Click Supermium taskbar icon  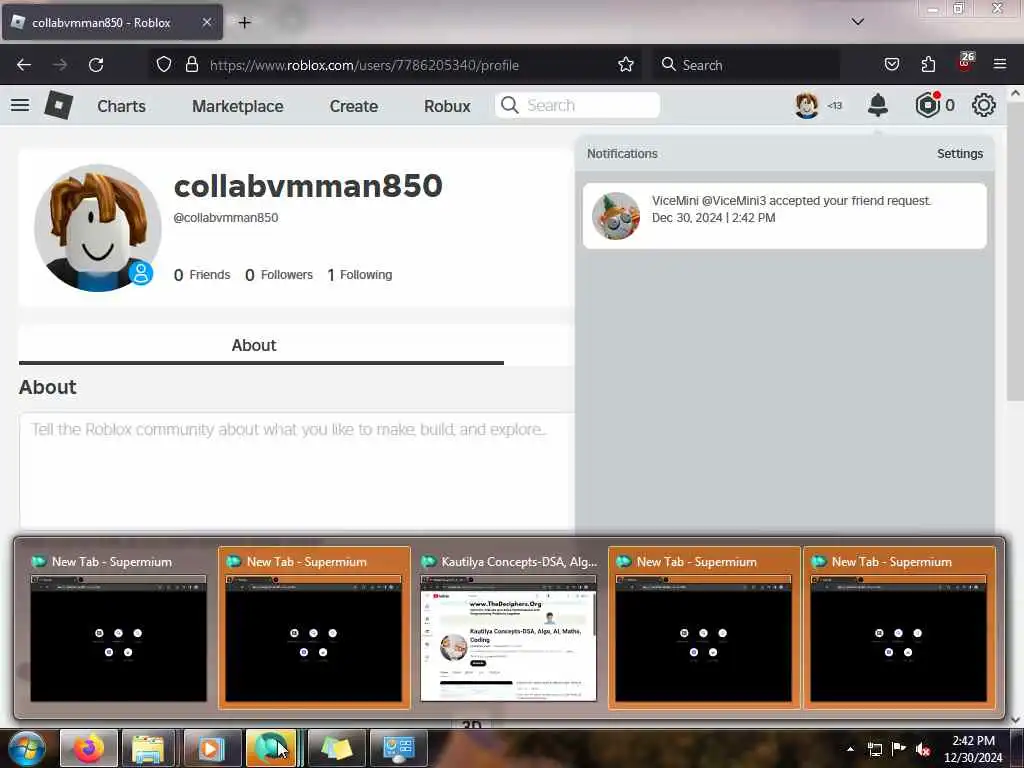click(271, 748)
